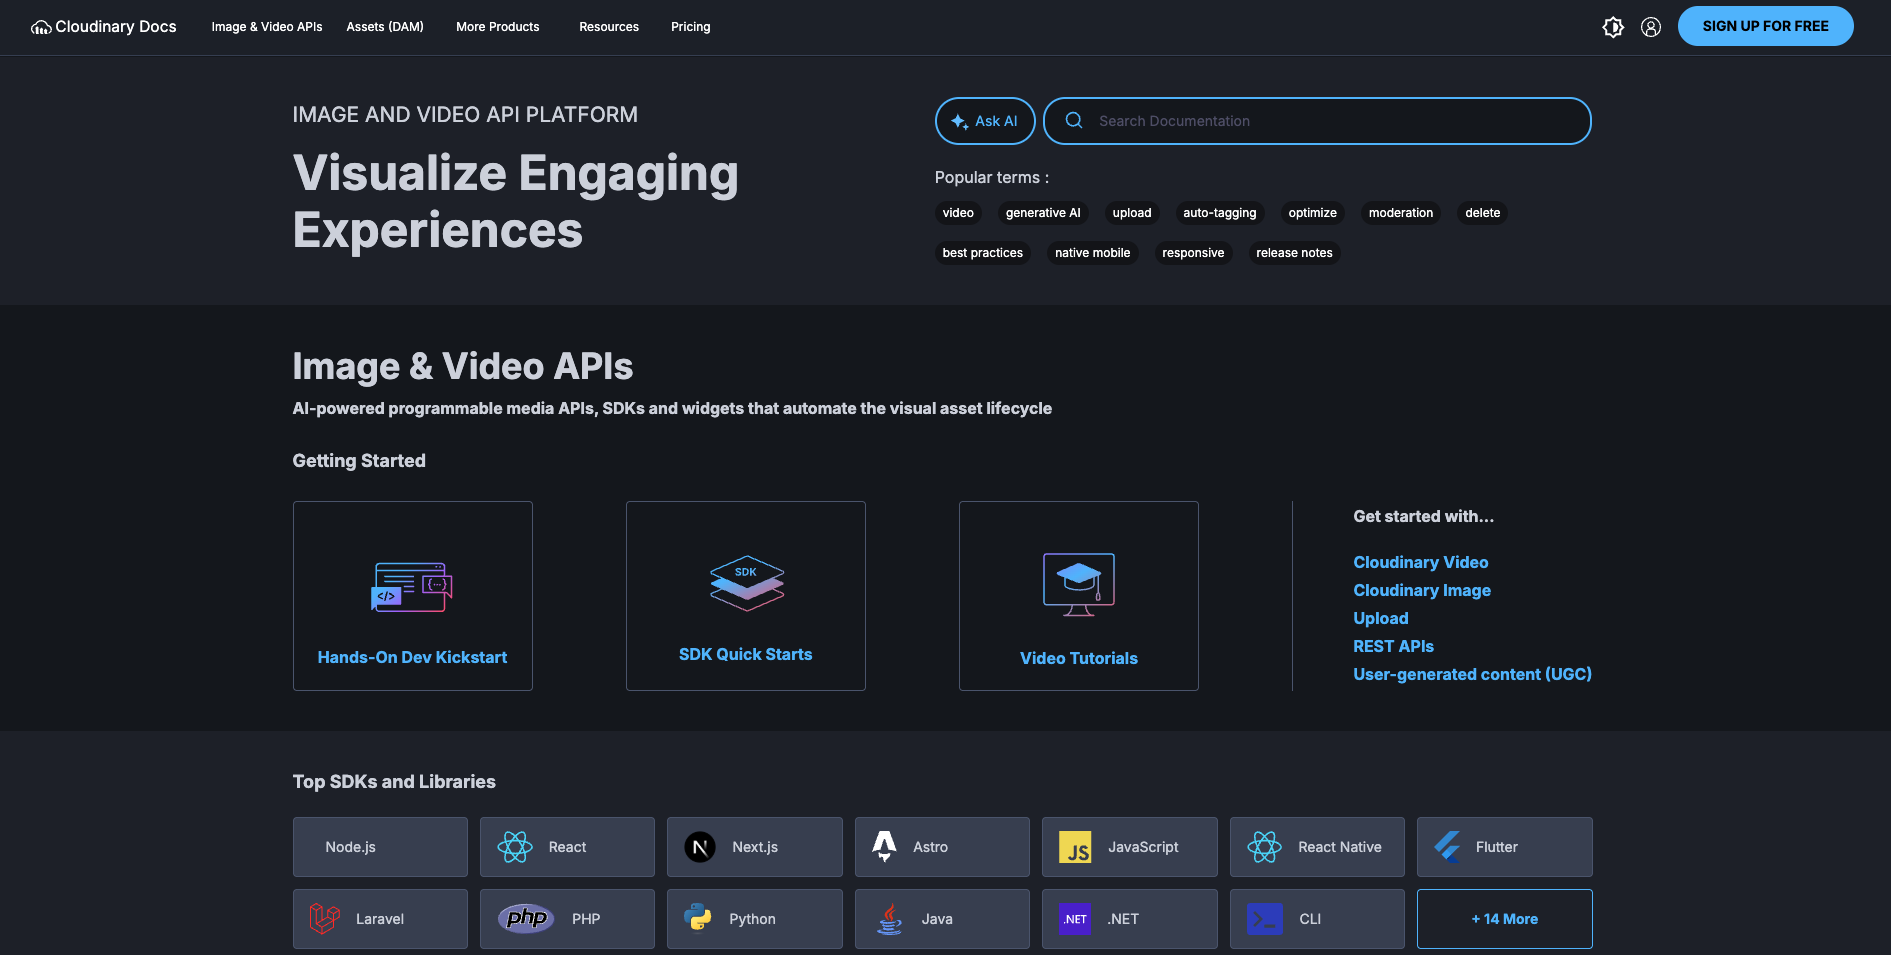
Task: Click the search magnifier icon
Action: pos(1074,121)
